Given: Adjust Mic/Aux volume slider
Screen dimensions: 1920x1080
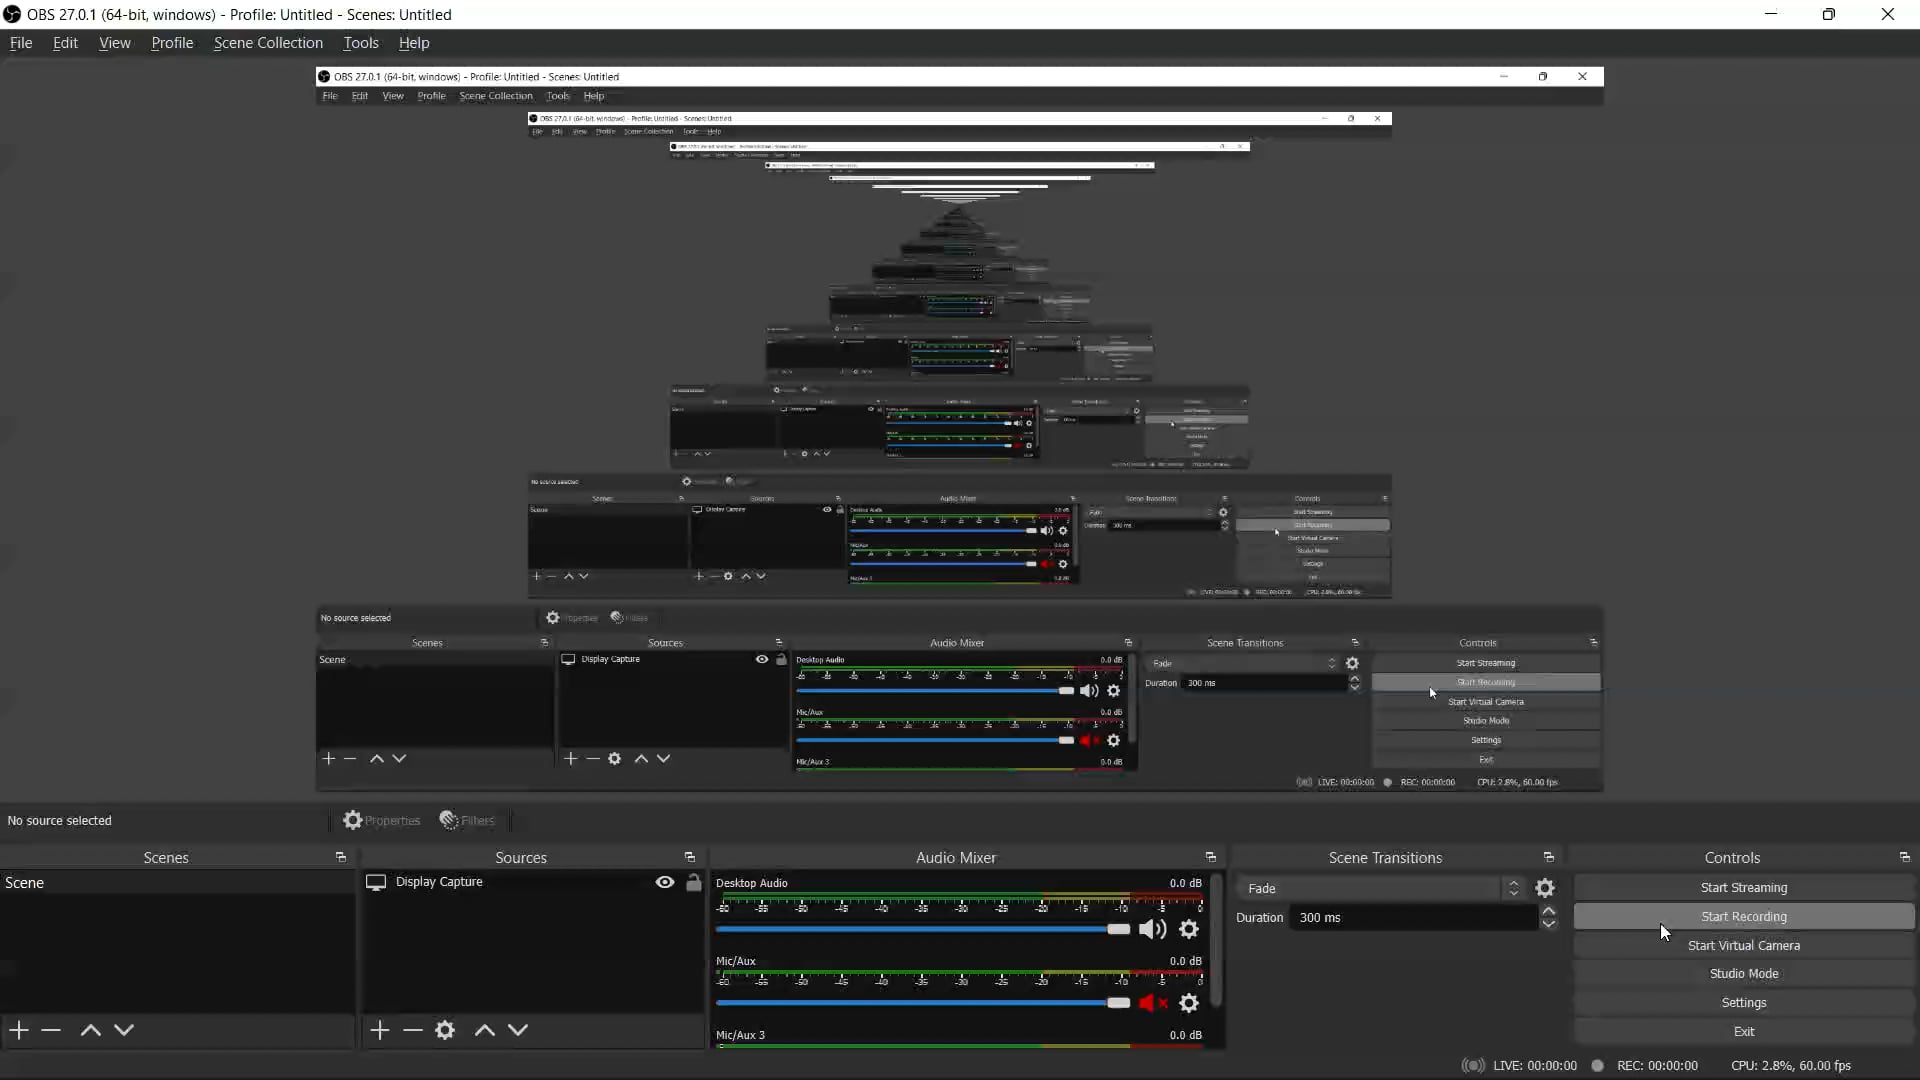Looking at the screenshot, I should (923, 1002).
